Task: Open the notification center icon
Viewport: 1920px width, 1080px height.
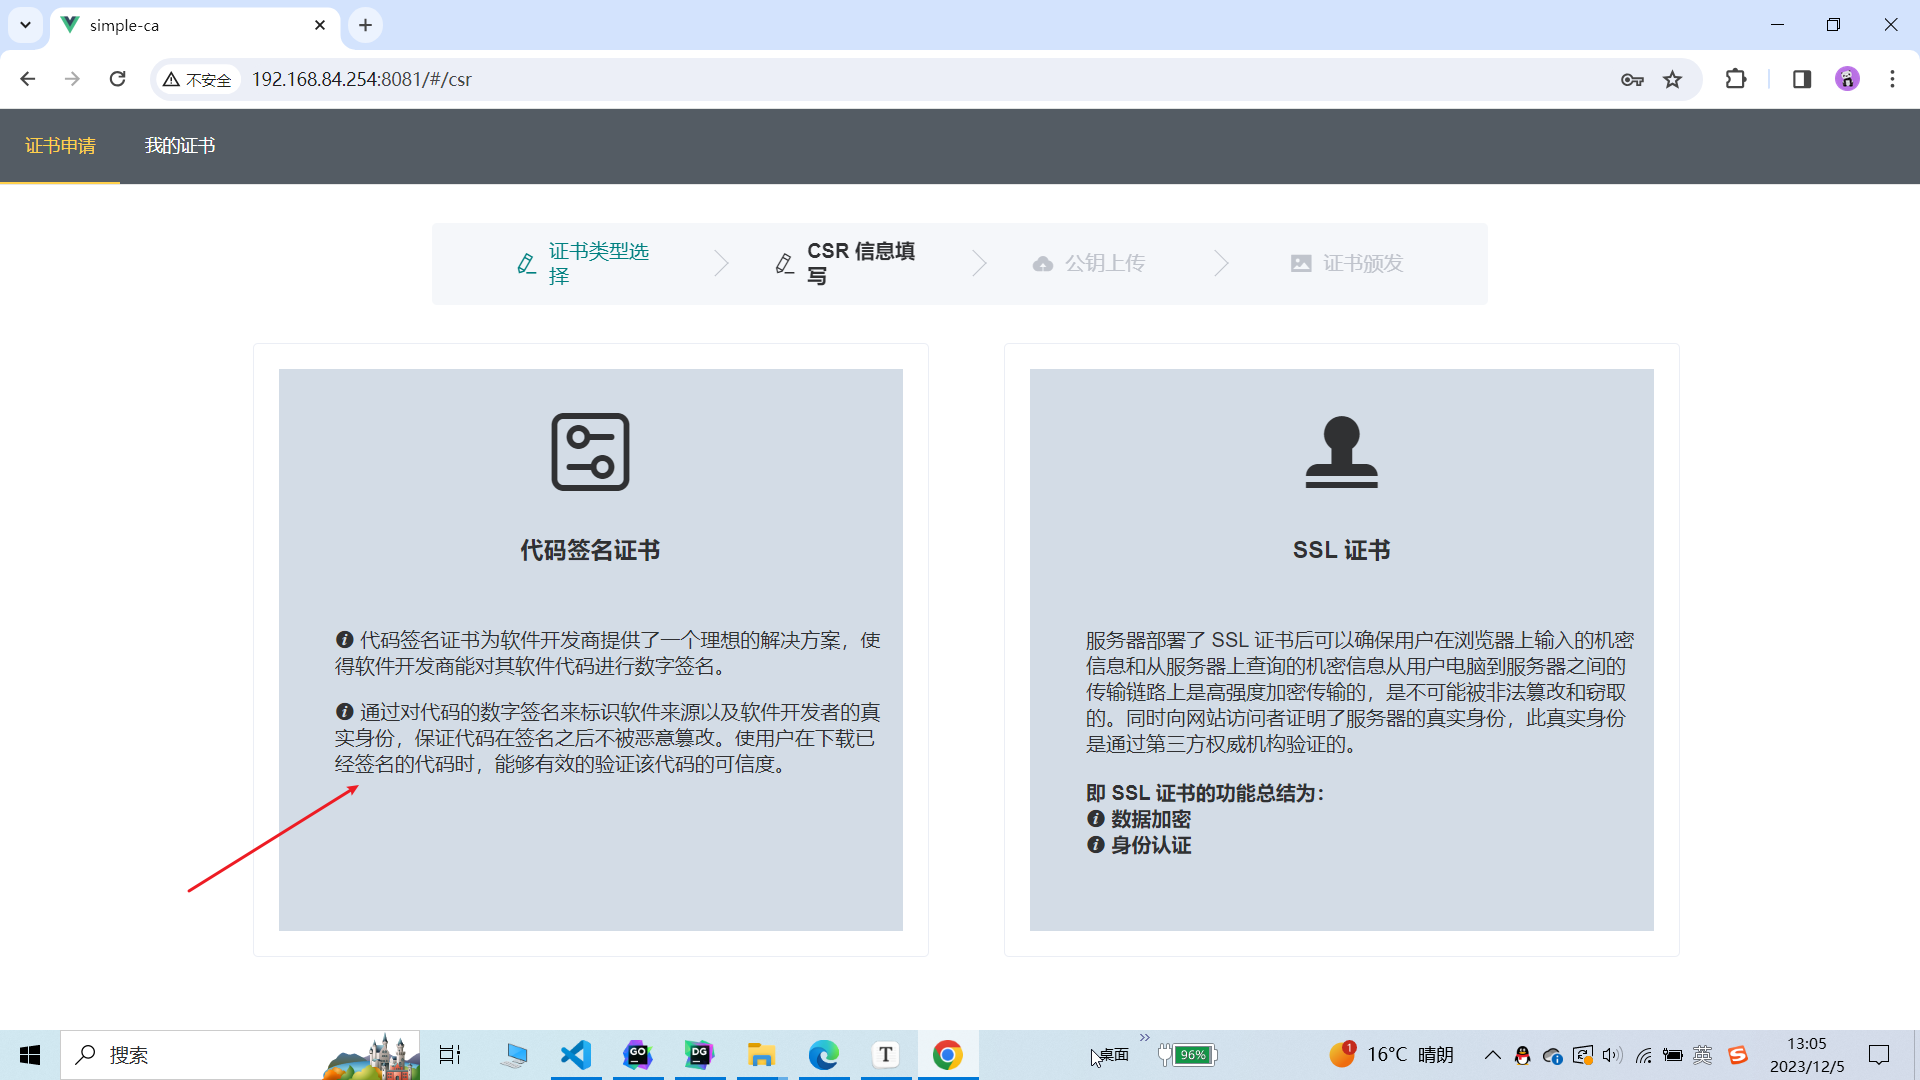Action: click(x=1879, y=1055)
